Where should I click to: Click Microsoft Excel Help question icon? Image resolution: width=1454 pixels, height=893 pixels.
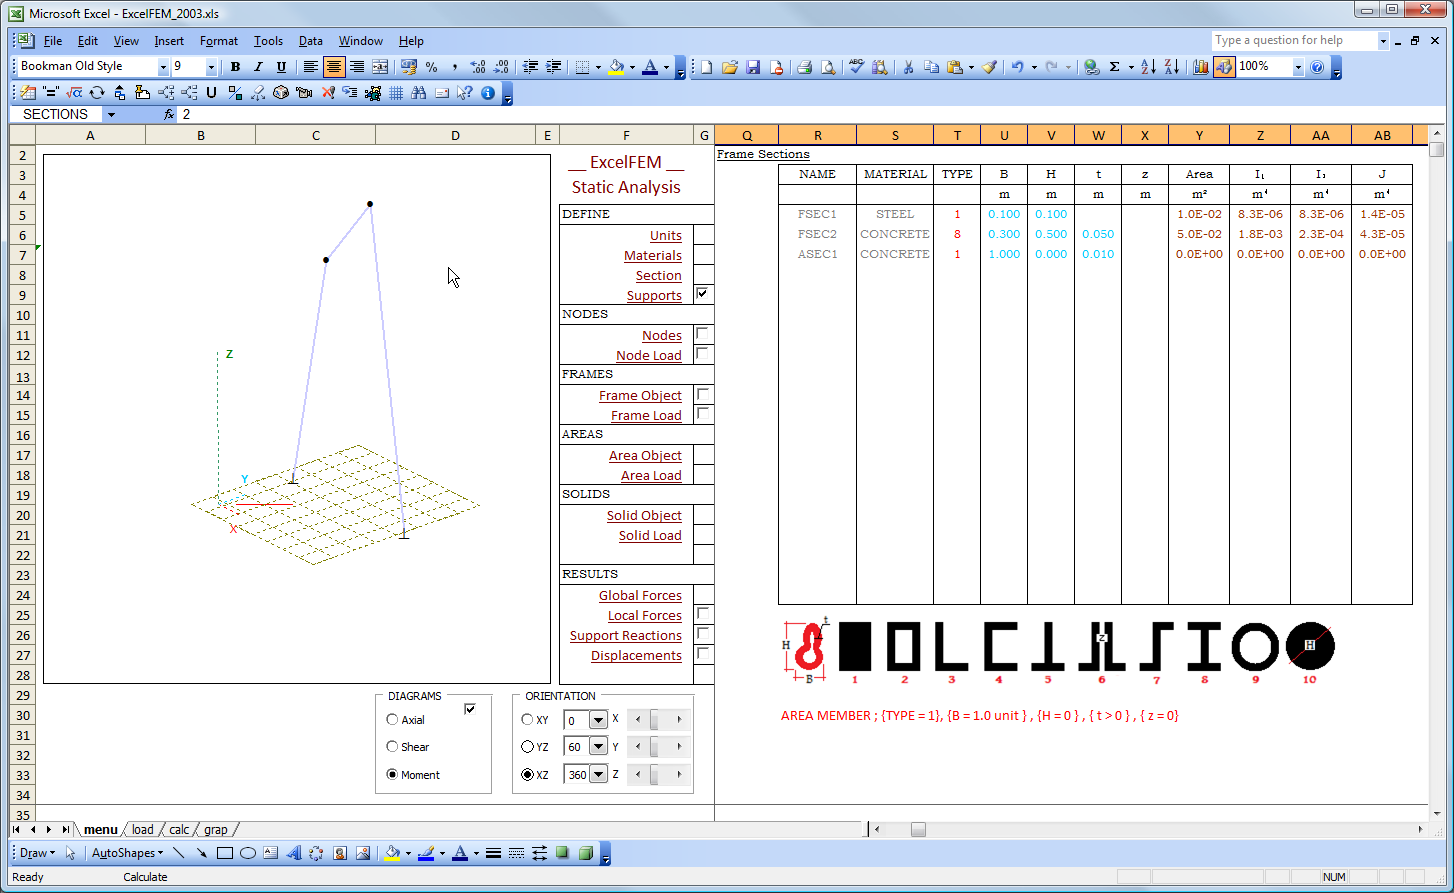coord(1317,67)
